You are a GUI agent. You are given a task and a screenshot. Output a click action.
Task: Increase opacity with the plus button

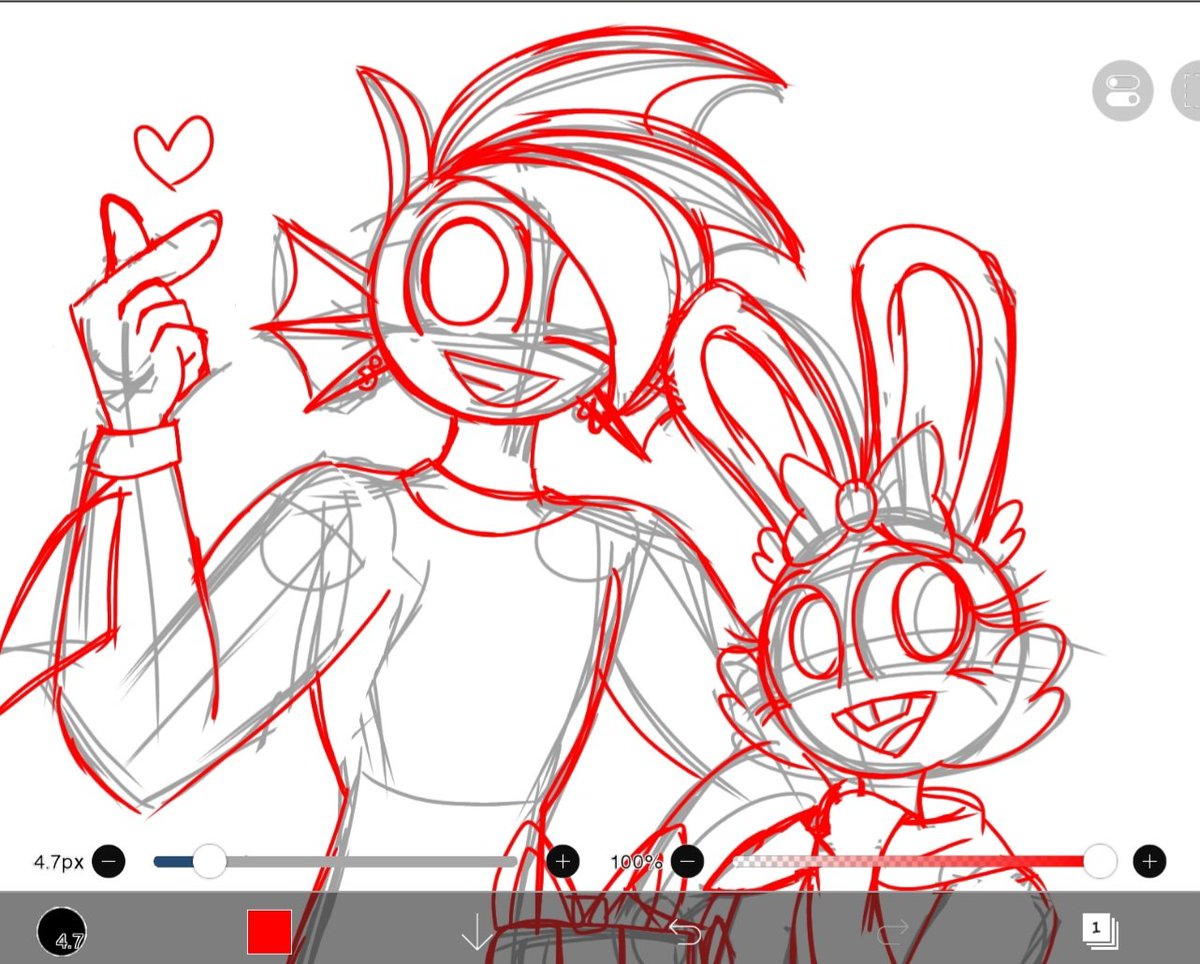(1150, 860)
